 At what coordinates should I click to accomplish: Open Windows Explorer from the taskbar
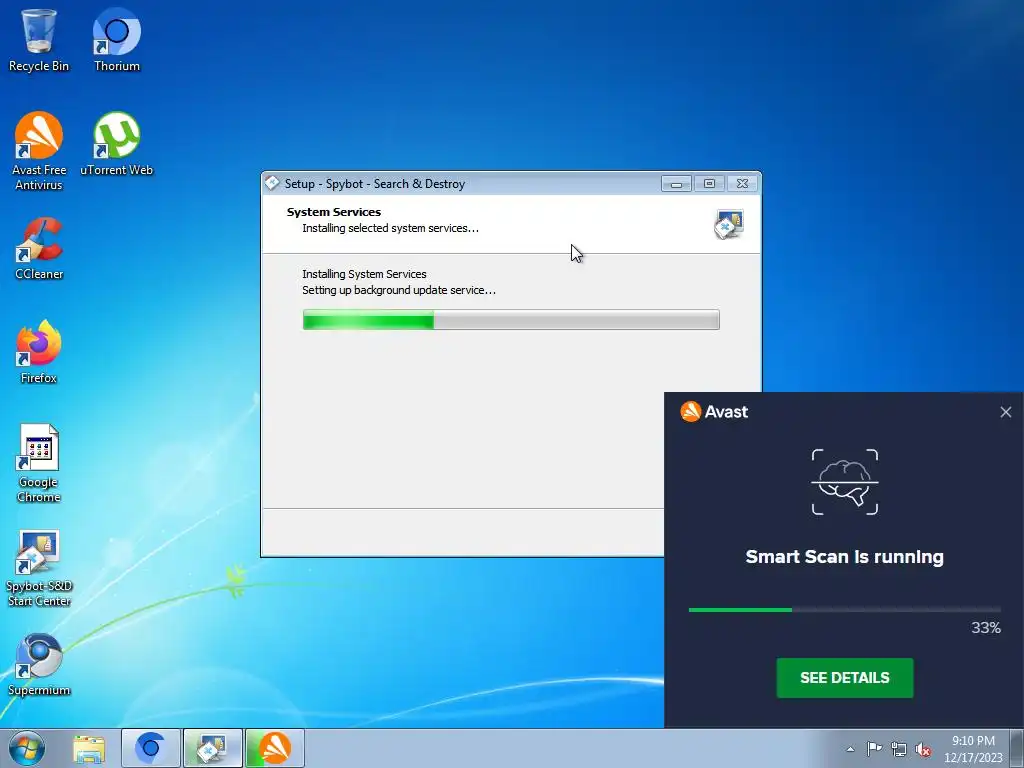tap(89, 748)
